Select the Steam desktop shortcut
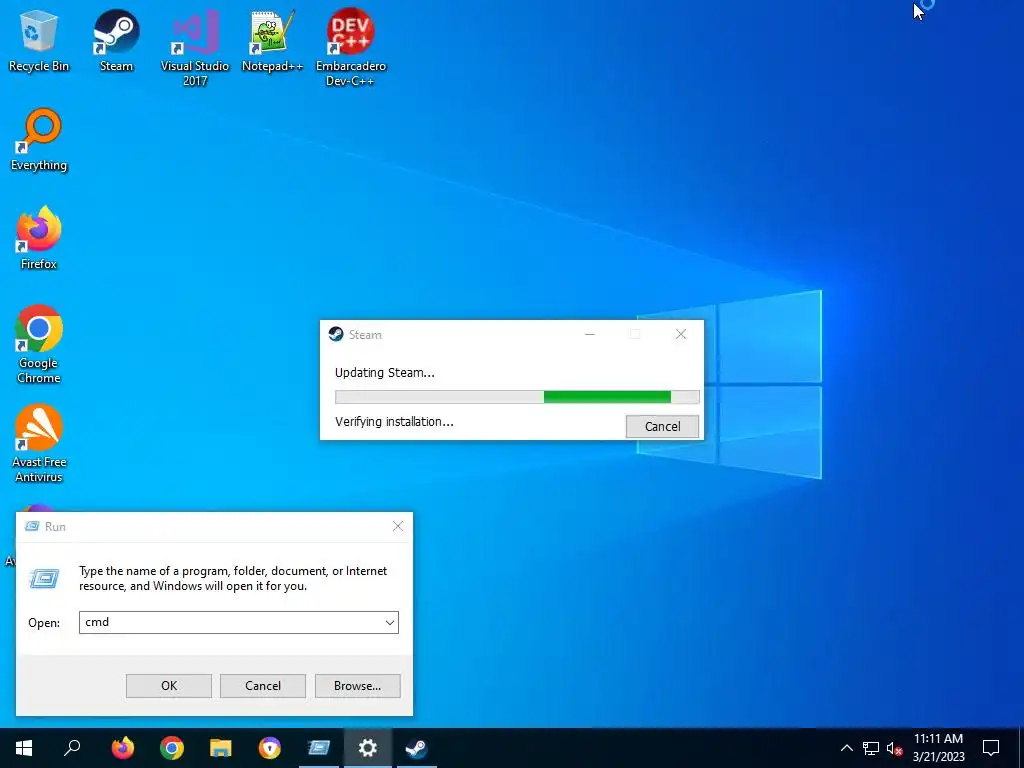This screenshot has height=768, width=1024. [x=116, y=40]
